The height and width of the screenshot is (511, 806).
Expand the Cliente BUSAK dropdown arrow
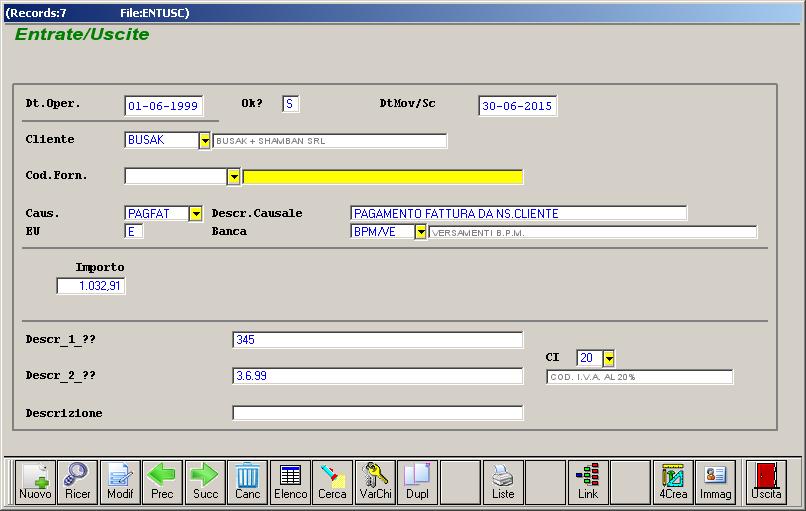[205, 140]
